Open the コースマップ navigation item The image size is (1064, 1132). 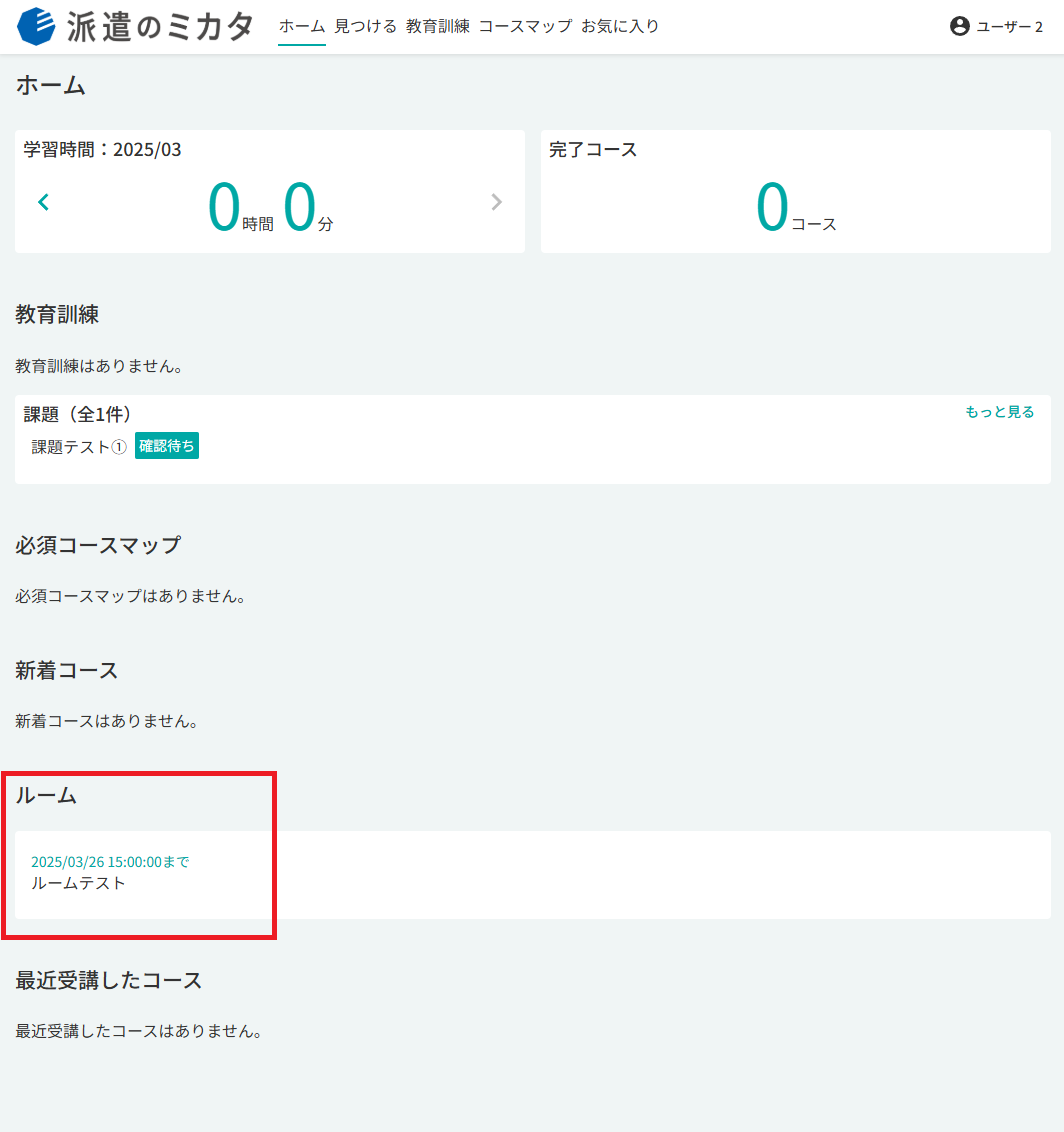pos(526,26)
